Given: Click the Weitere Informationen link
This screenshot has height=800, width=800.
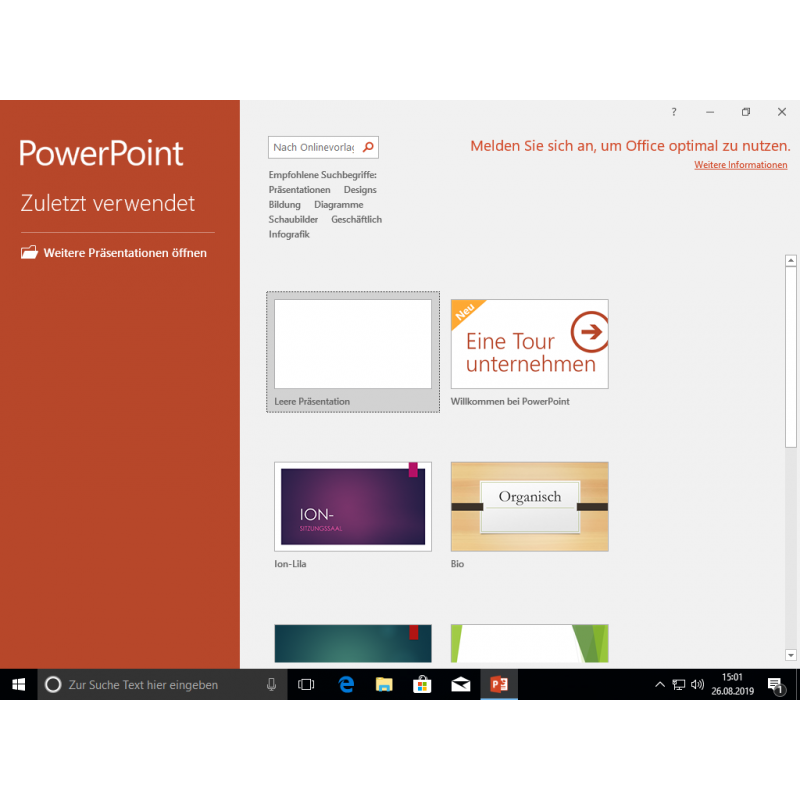Looking at the screenshot, I should (x=740, y=165).
